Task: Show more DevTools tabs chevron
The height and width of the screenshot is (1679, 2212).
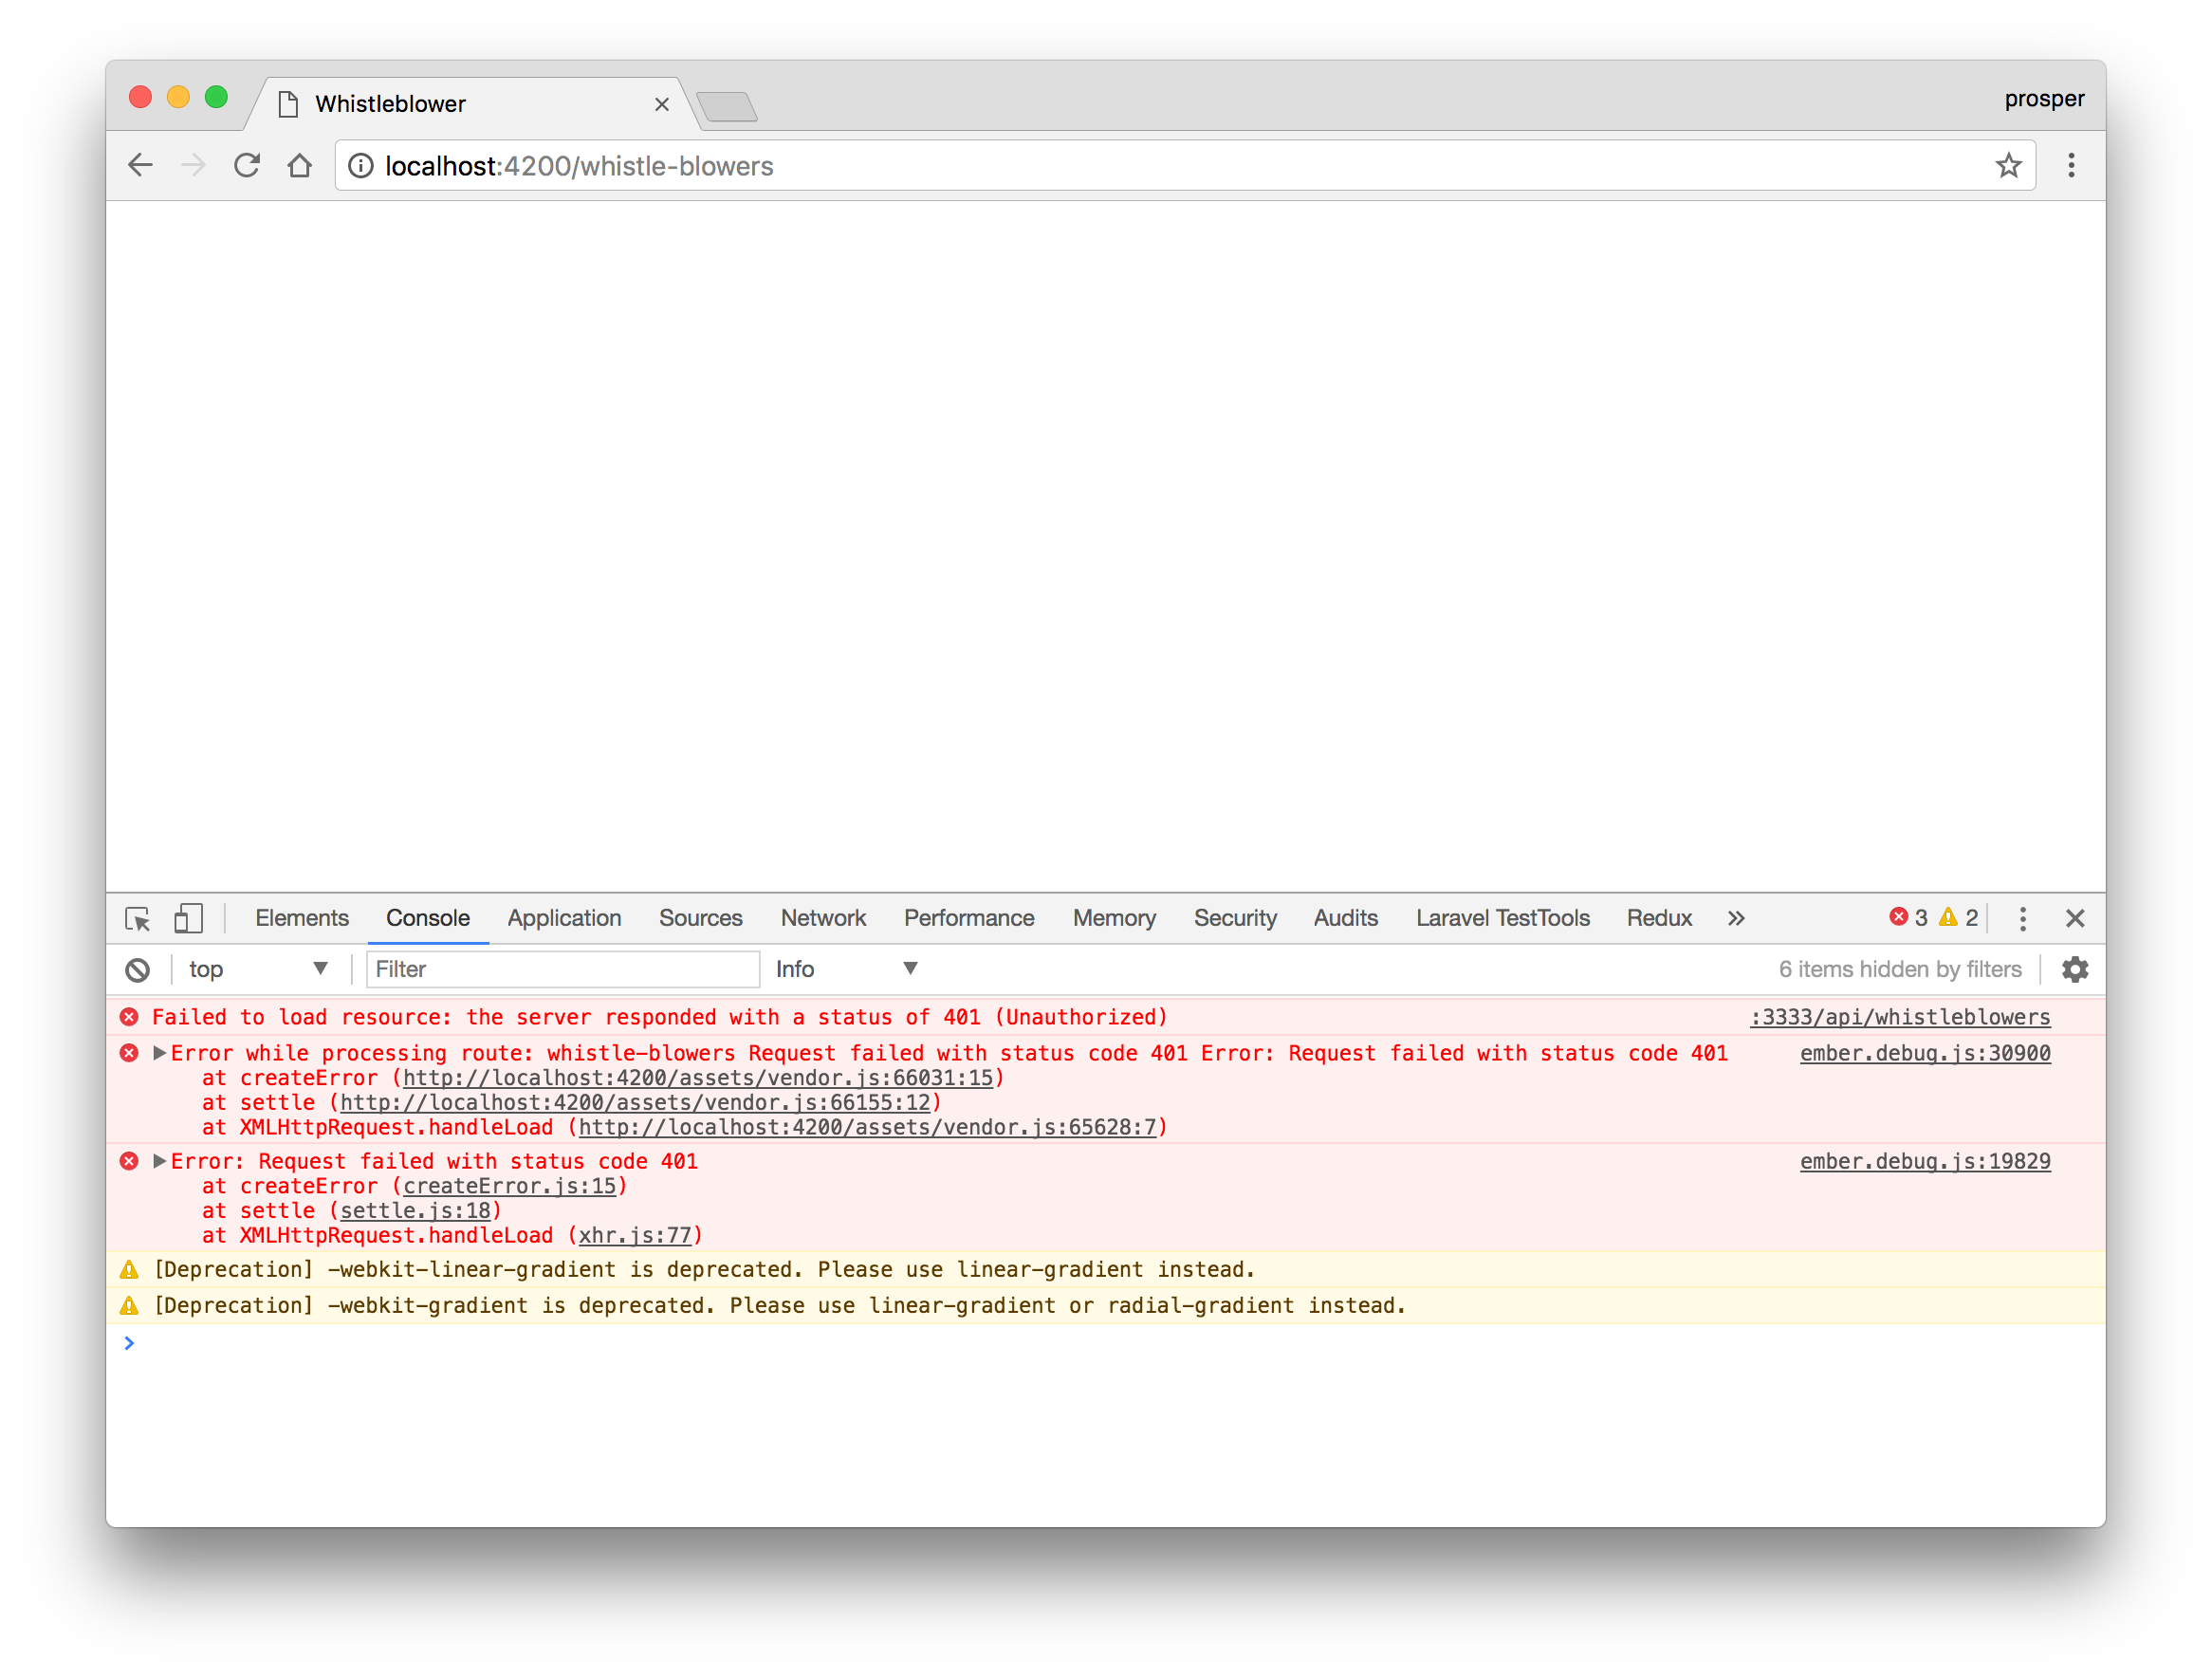Action: pos(1736,918)
